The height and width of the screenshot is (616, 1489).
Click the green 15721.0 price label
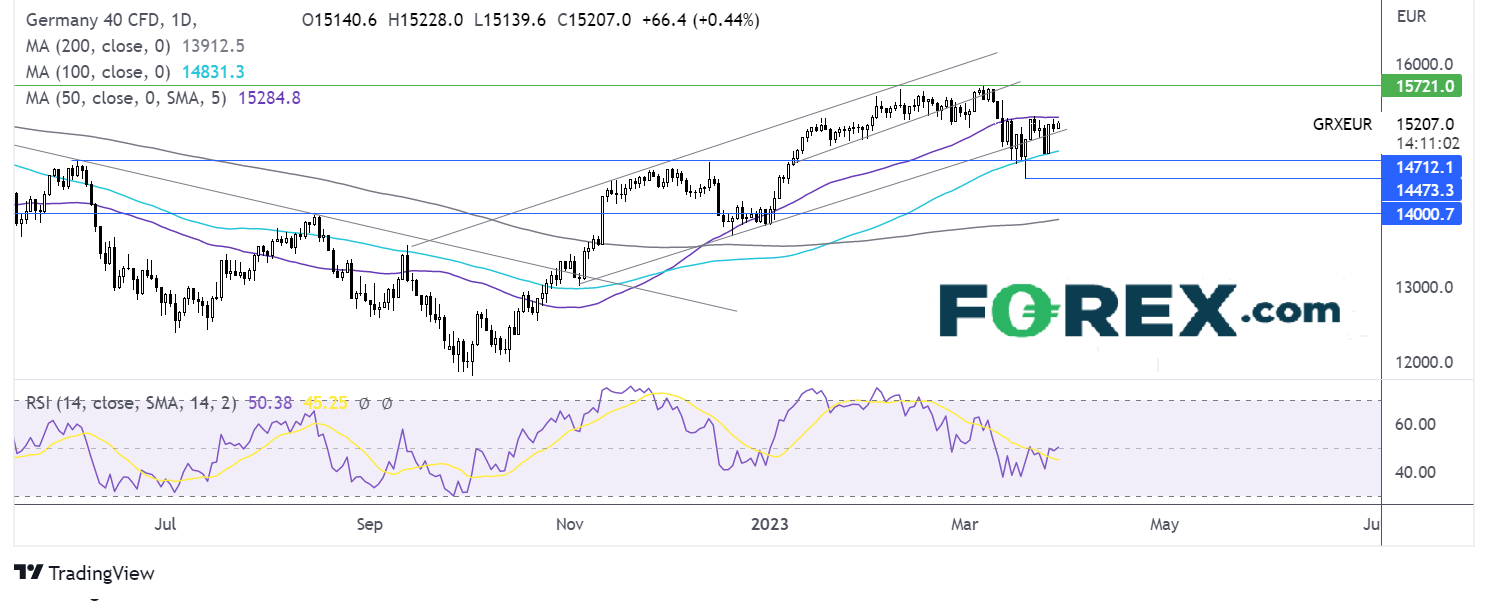pos(1421,87)
